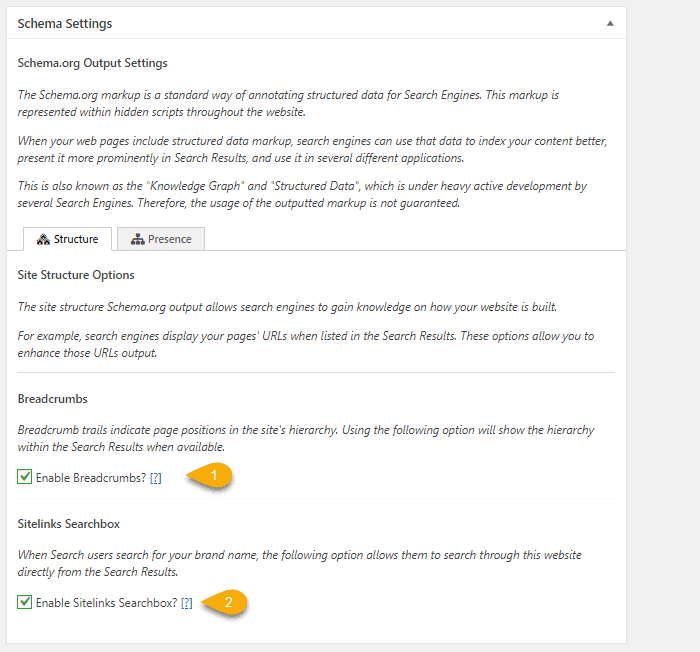
Task: Open the Presence tab label
Action: tap(171, 239)
